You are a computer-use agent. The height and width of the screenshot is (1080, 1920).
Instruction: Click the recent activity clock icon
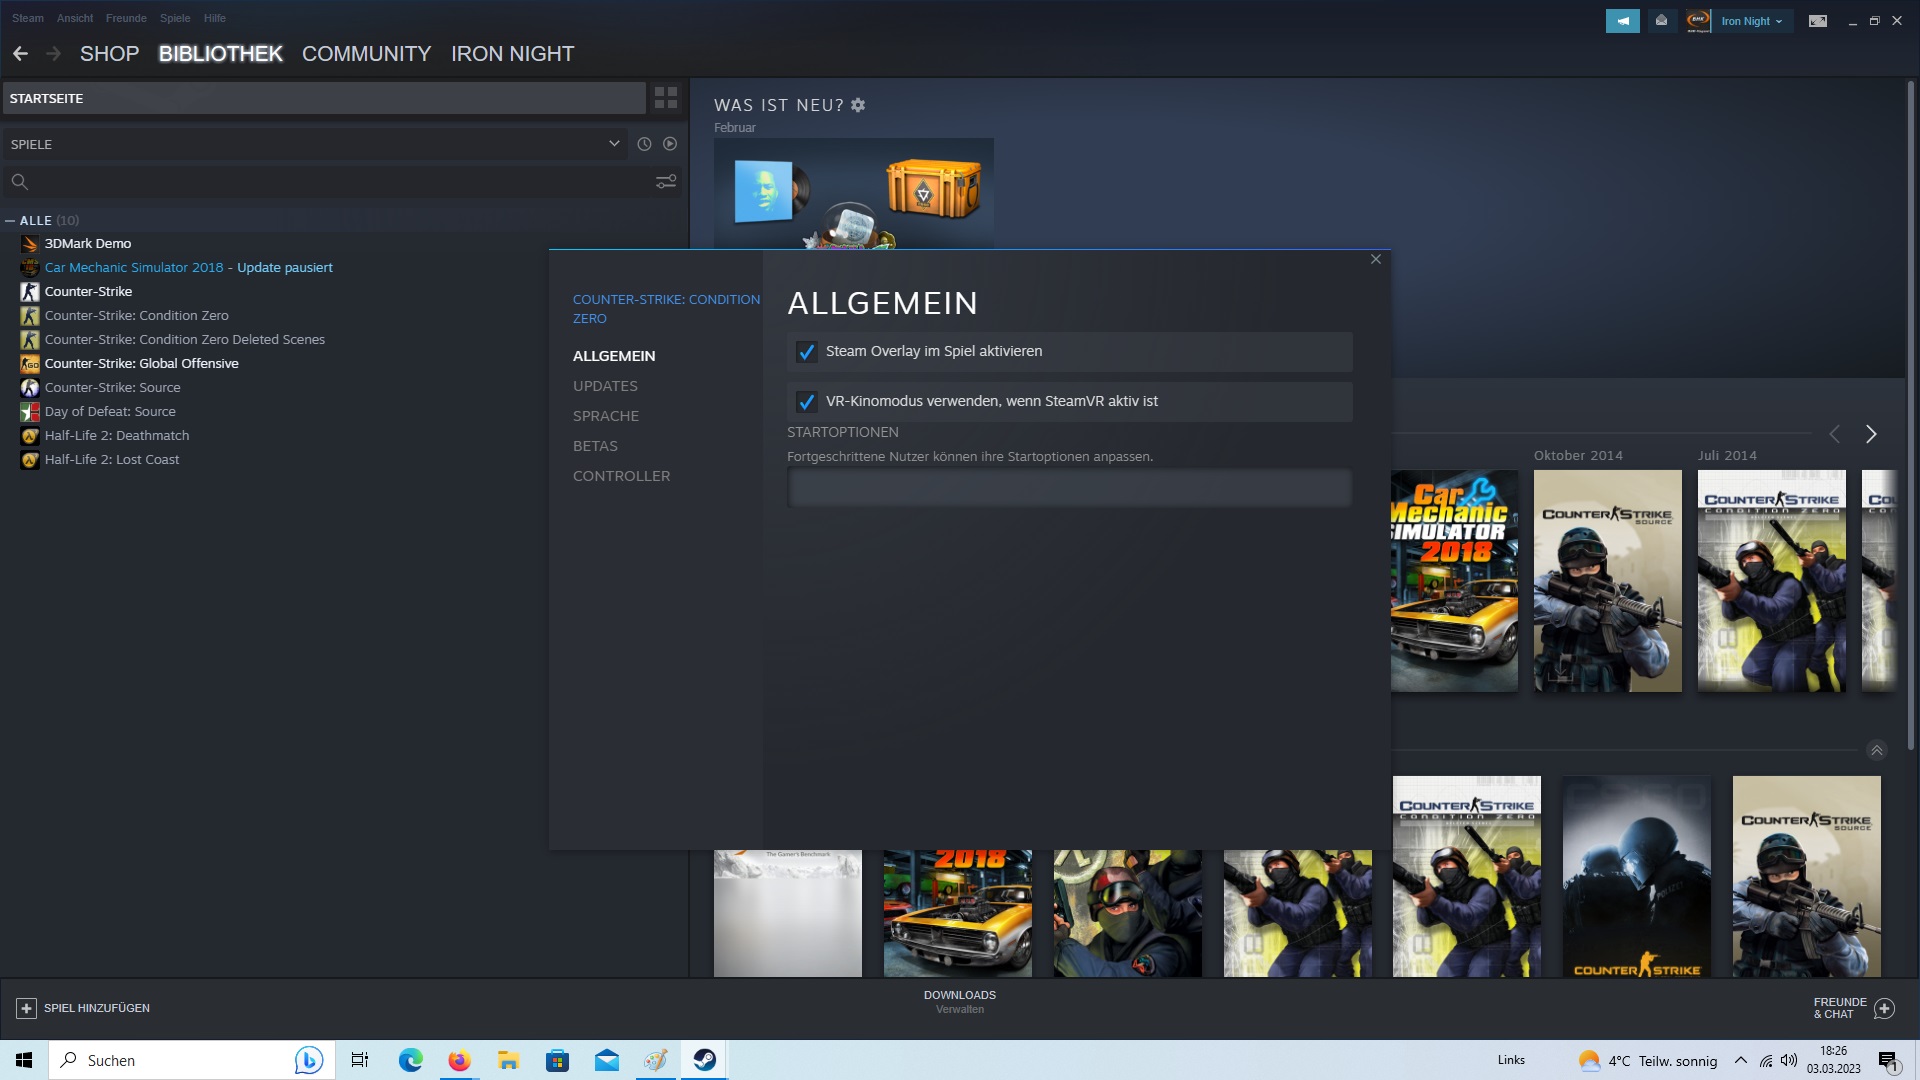click(644, 144)
